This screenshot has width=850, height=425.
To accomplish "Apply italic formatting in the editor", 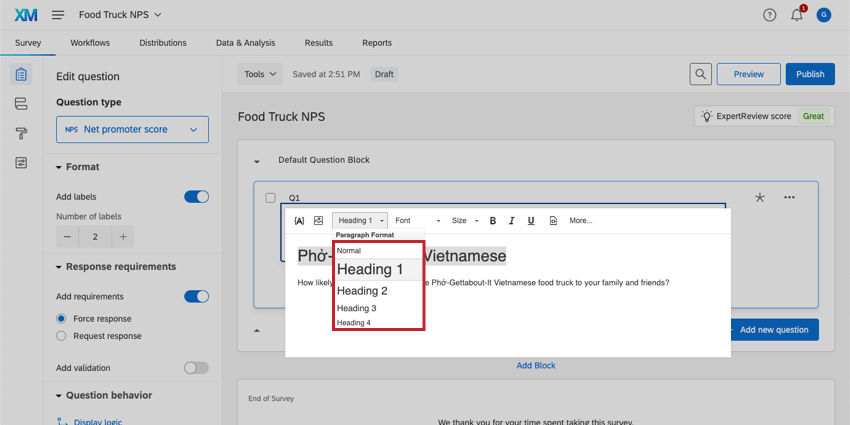I will [x=511, y=221].
